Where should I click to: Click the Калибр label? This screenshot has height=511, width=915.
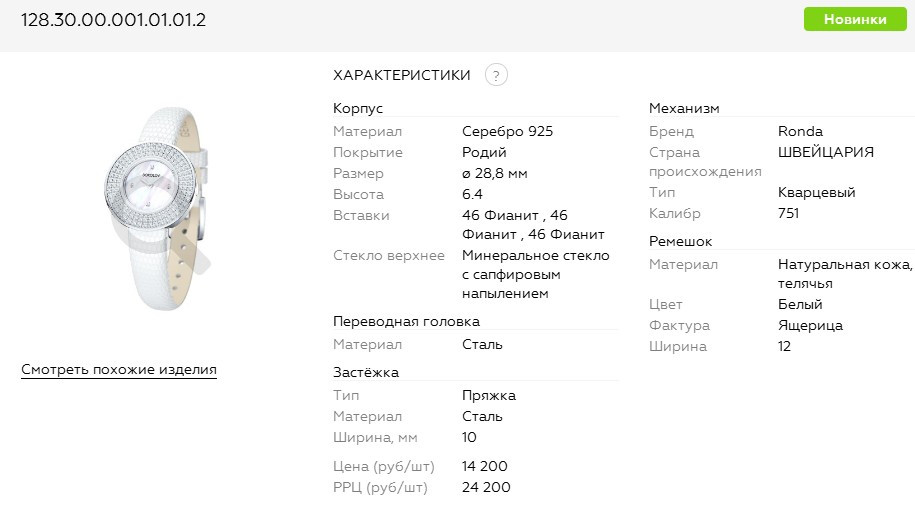(675, 214)
